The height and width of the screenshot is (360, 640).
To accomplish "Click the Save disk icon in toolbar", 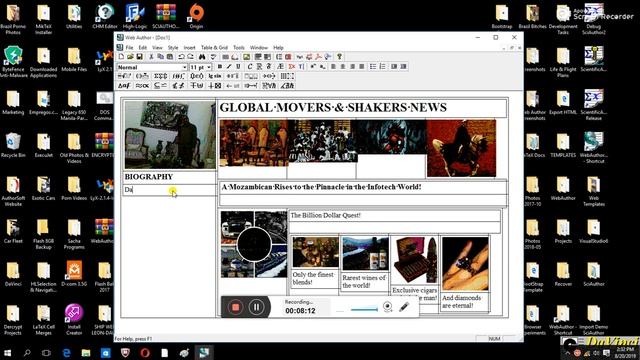I will (139, 56).
